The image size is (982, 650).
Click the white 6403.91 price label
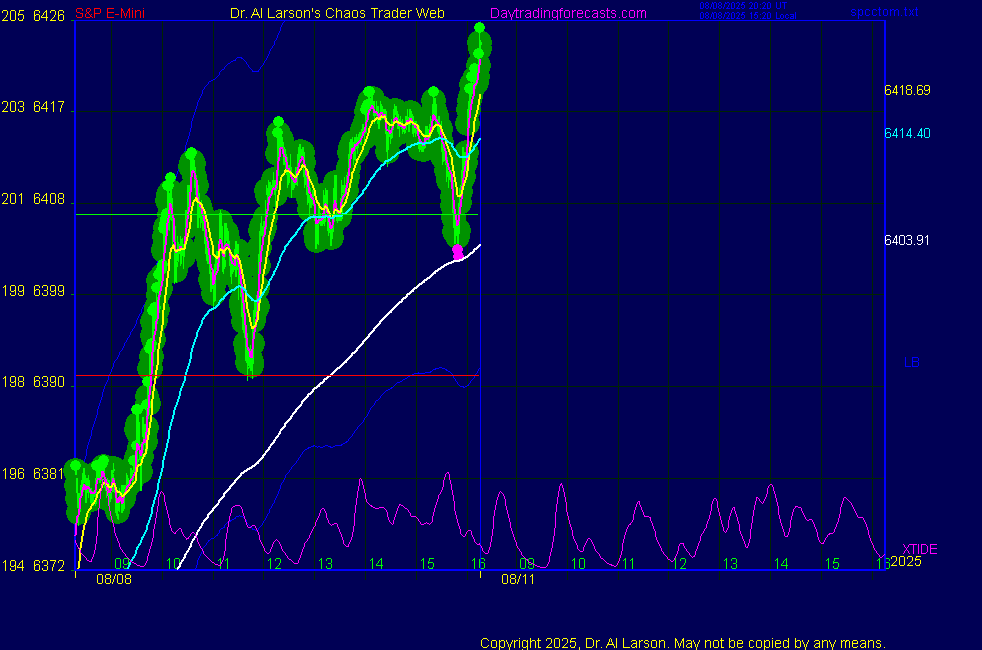pyautogui.click(x=907, y=239)
